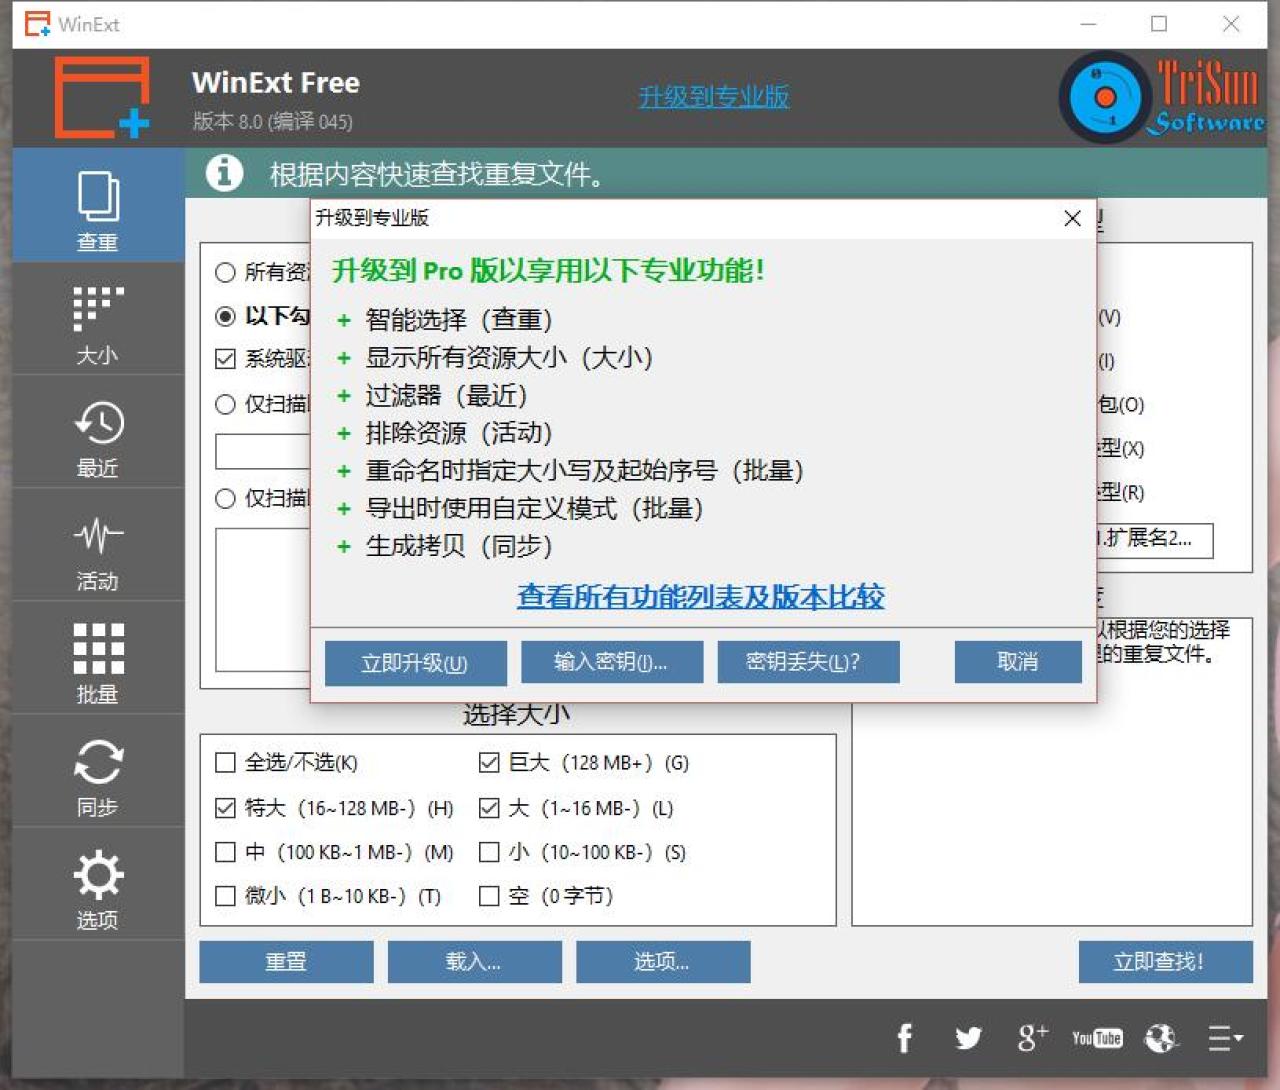This screenshot has width=1280, height=1090.
Task: Click the 立即查找! button
Action: point(1165,962)
